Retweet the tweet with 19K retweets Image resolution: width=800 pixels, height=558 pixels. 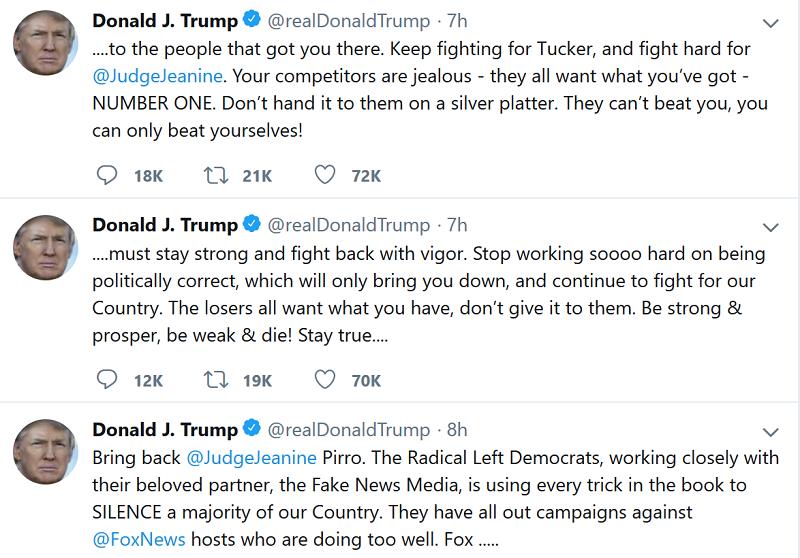pyautogui.click(x=214, y=379)
